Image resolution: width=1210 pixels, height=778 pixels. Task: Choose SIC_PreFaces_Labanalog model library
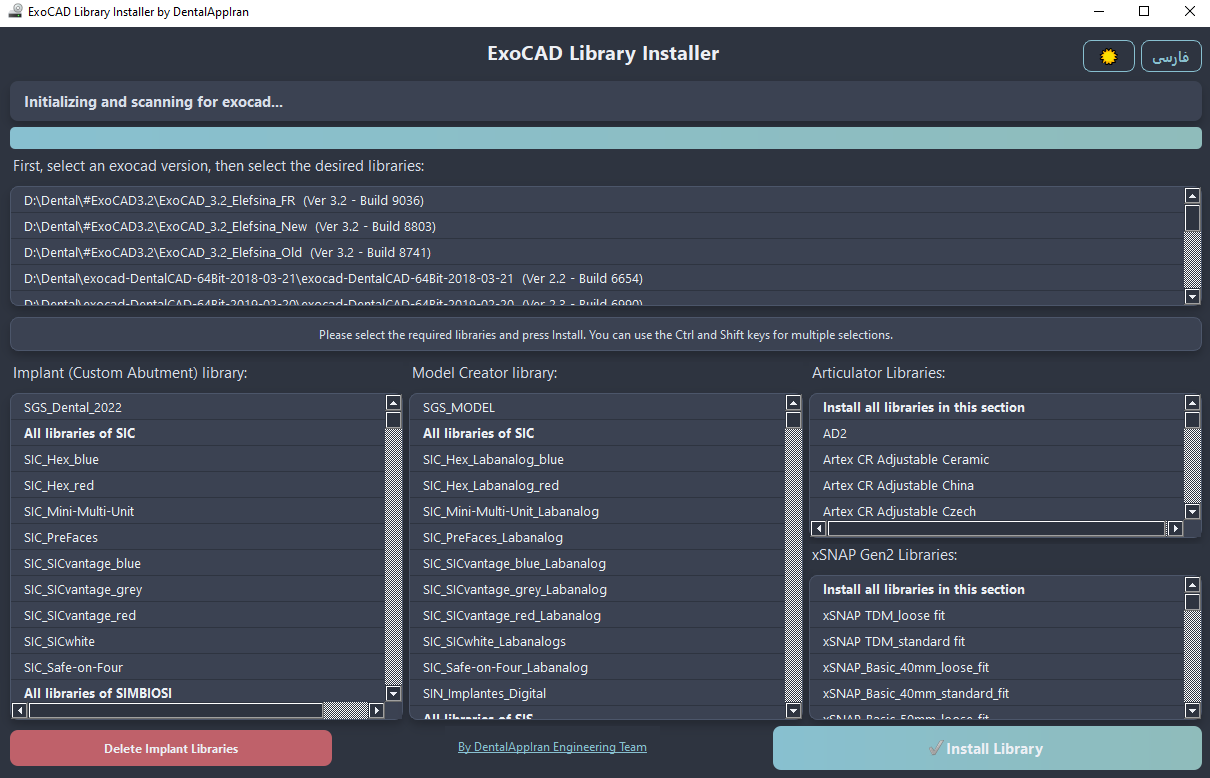493,537
